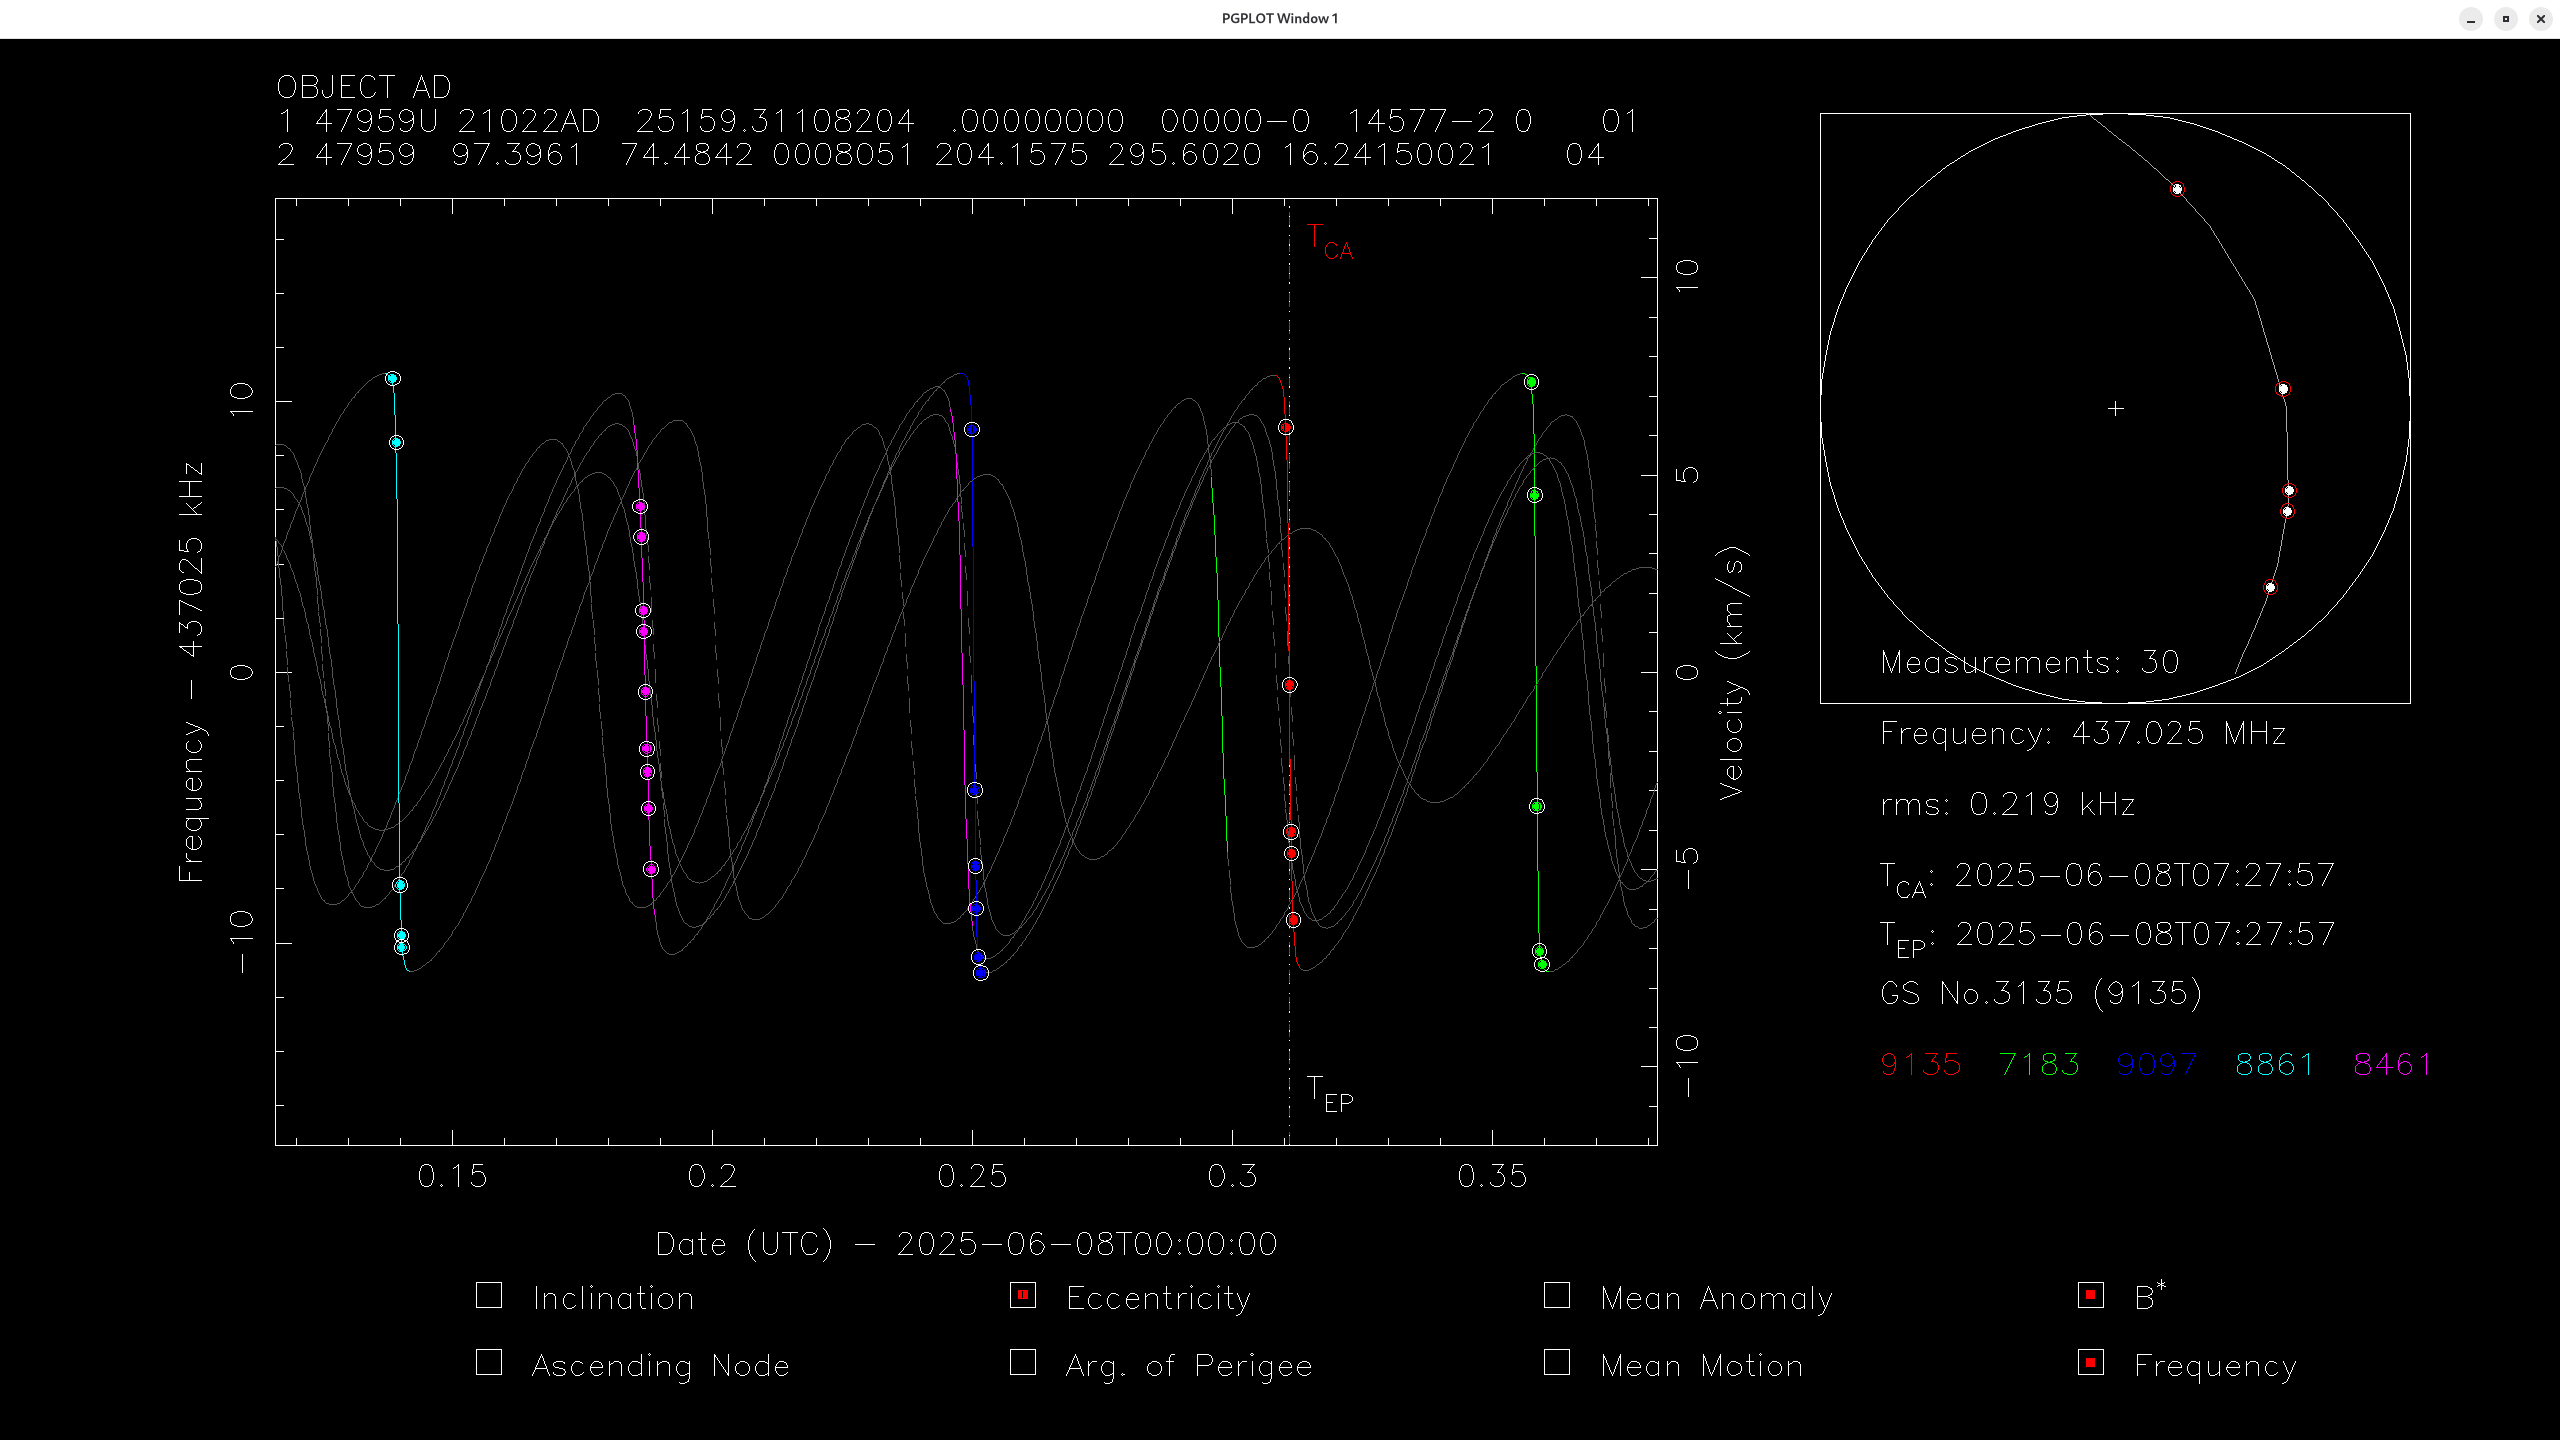Minimize the PGPLOT window

pos(2470,19)
